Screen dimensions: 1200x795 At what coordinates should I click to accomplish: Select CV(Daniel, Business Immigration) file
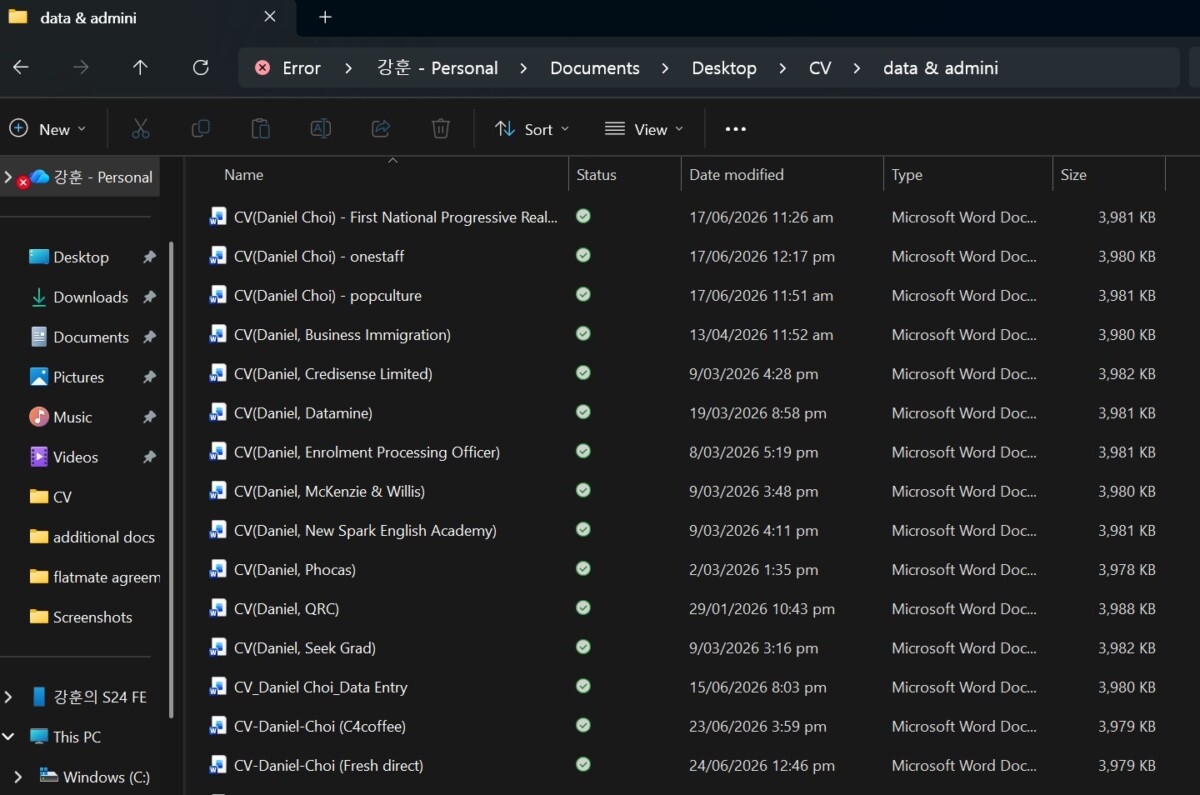click(342, 334)
